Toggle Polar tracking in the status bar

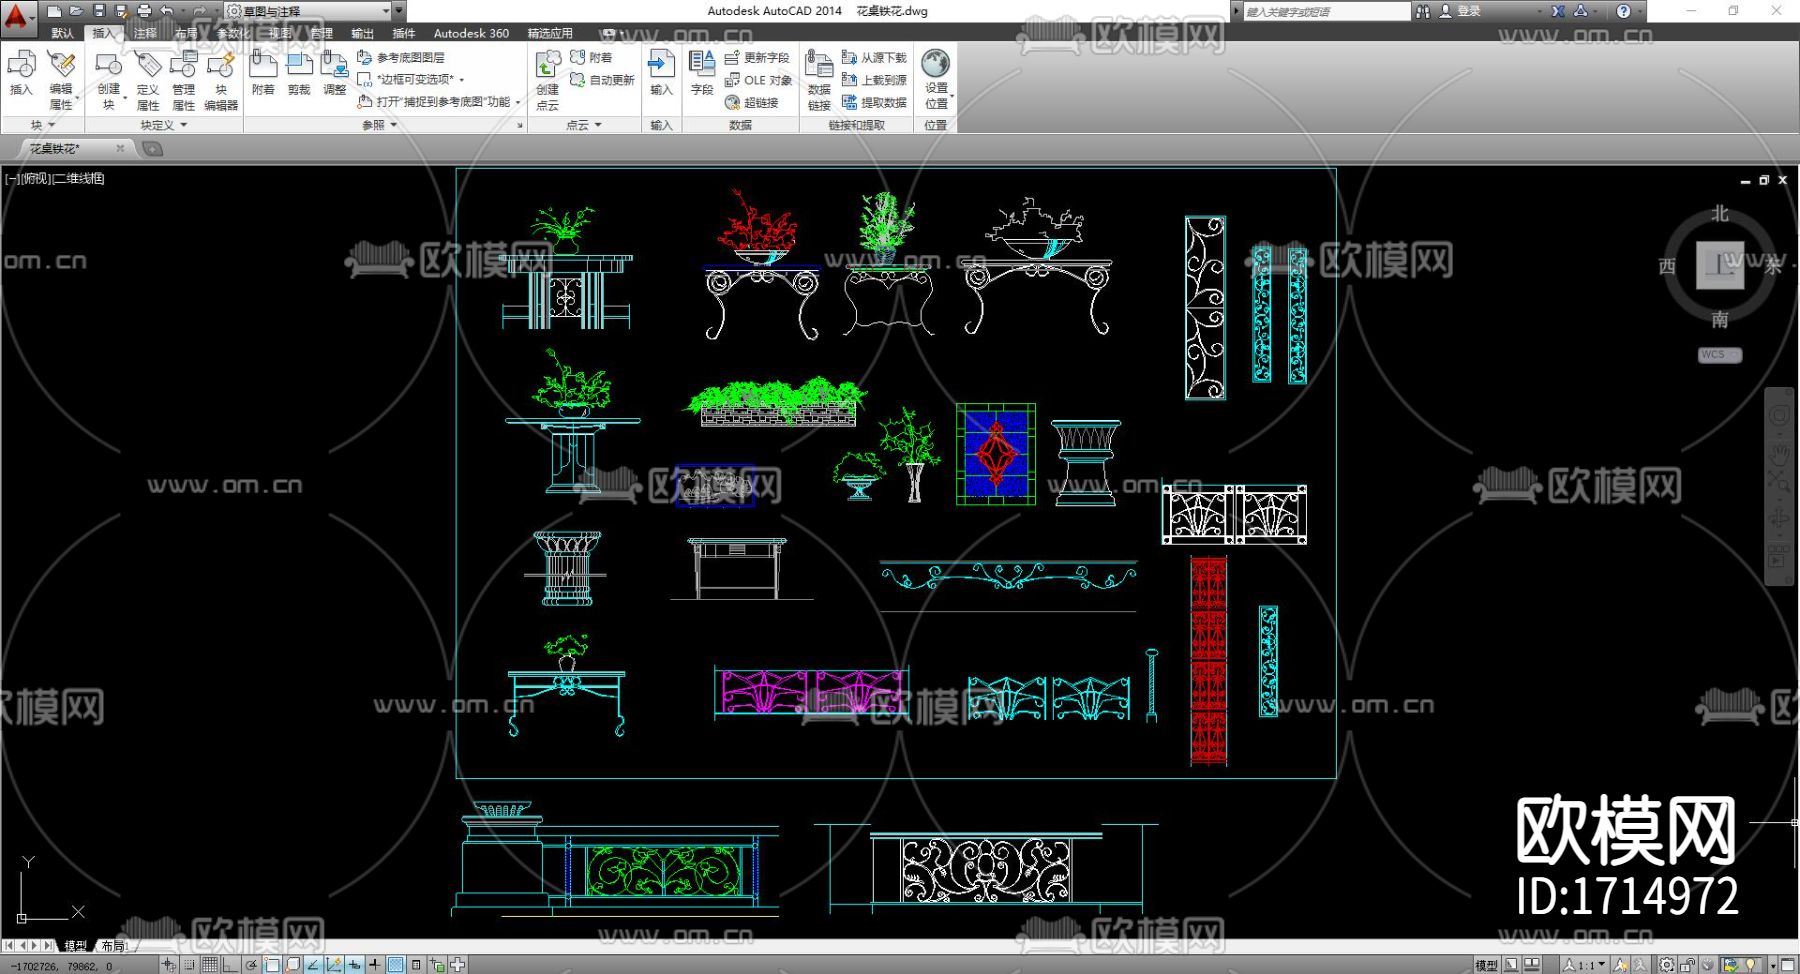(x=251, y=965)
